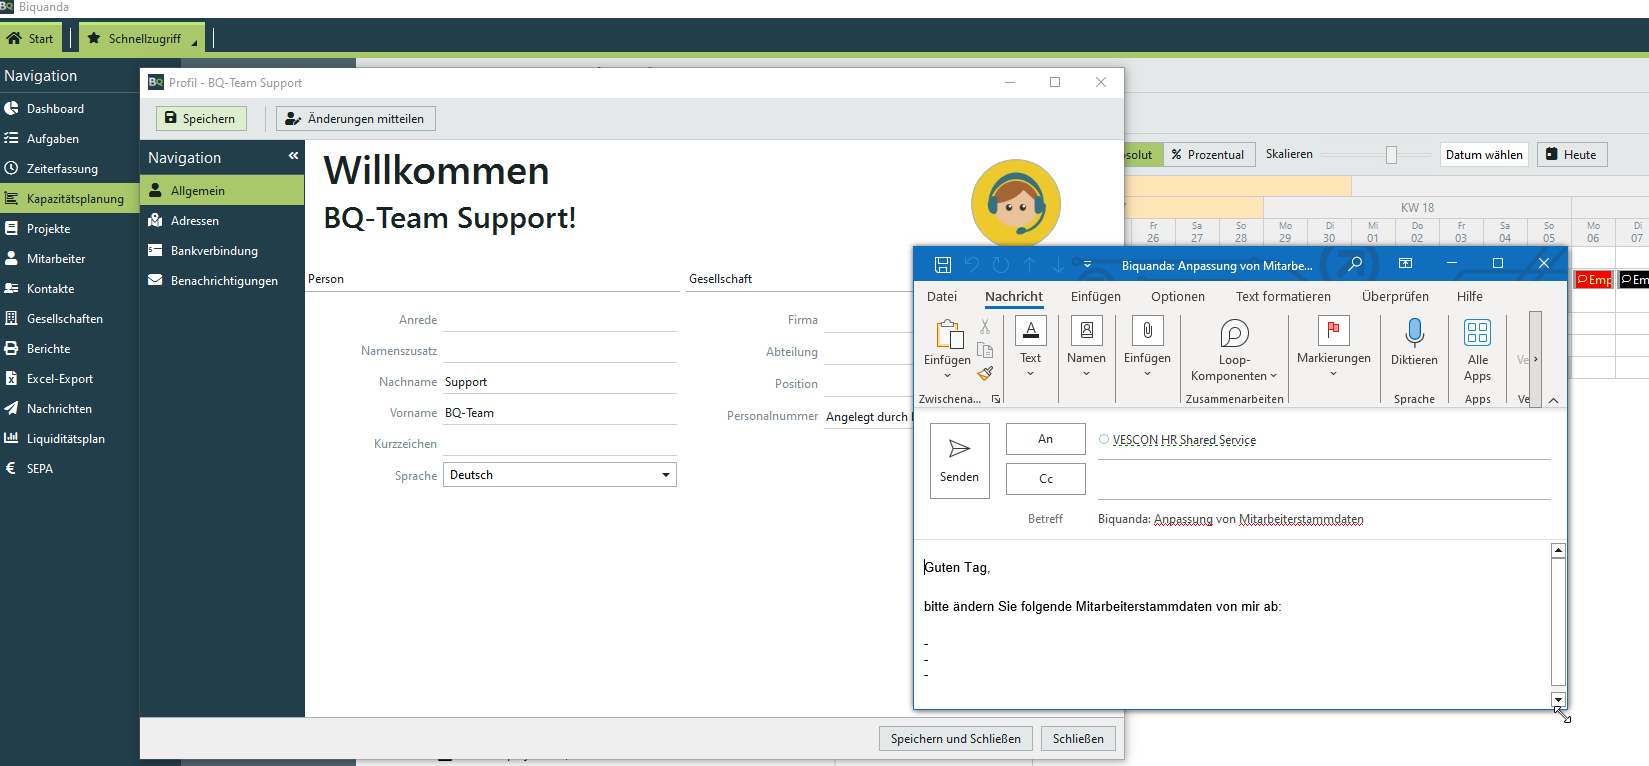Click the presence circle beside VESCON HR Shared Service
Screen dimensions: 1649x766
pos(1104,439)
